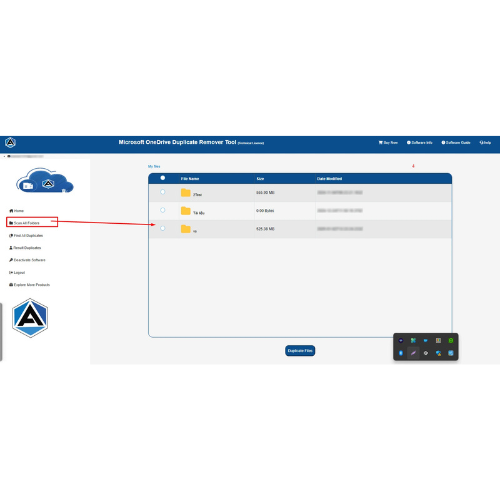Click Logout in the sidebar
The height and width of the screenshot is (500, 500).
pos(17,273)
